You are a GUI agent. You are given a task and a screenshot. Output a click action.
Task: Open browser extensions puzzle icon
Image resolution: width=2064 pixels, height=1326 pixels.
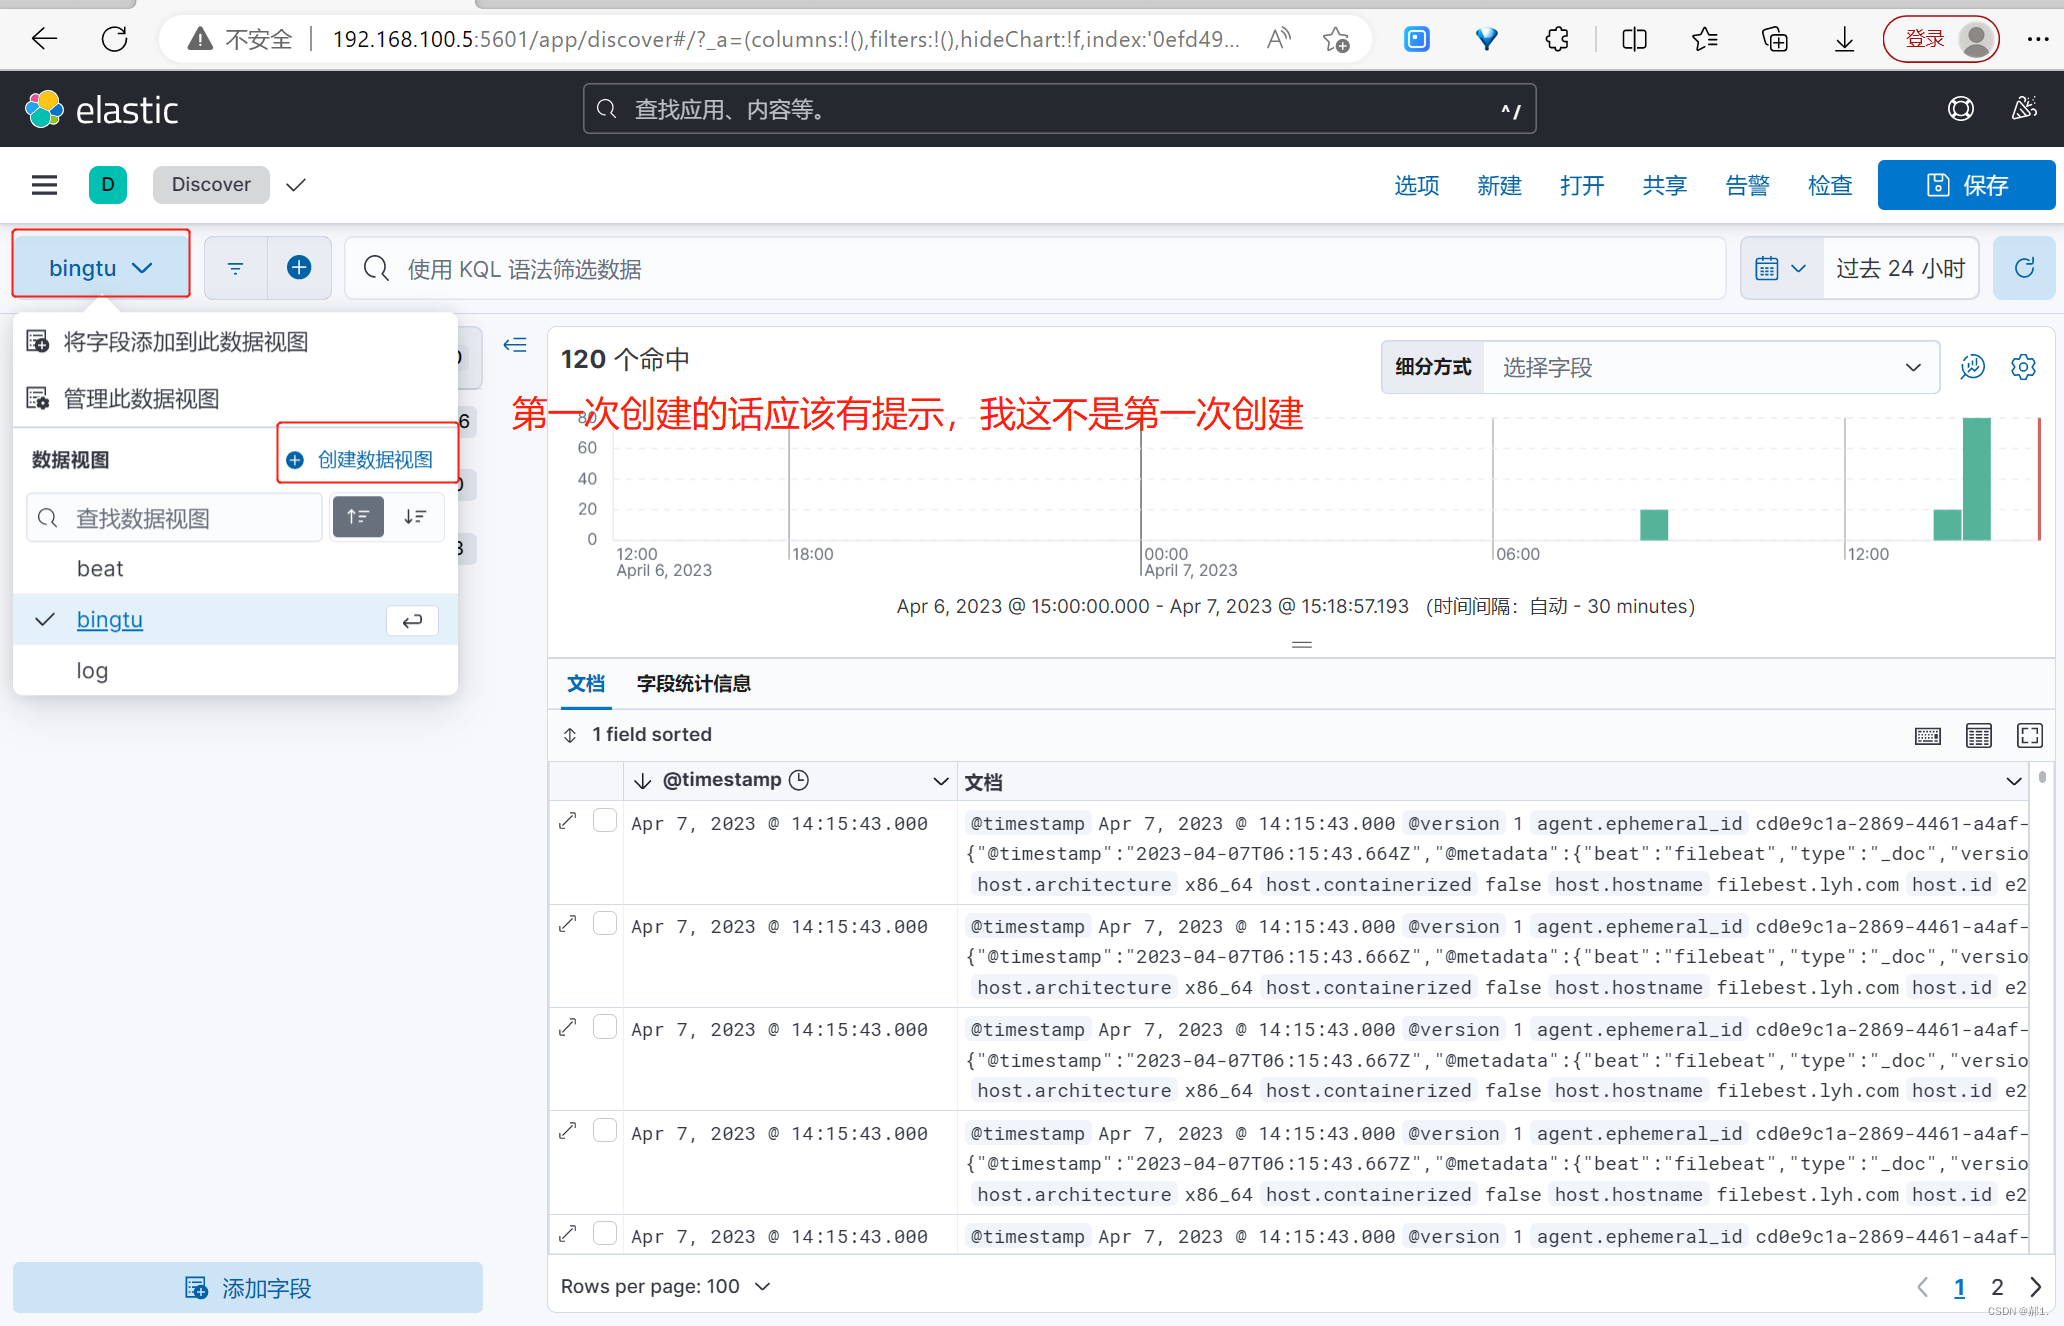coord(1557,39)
